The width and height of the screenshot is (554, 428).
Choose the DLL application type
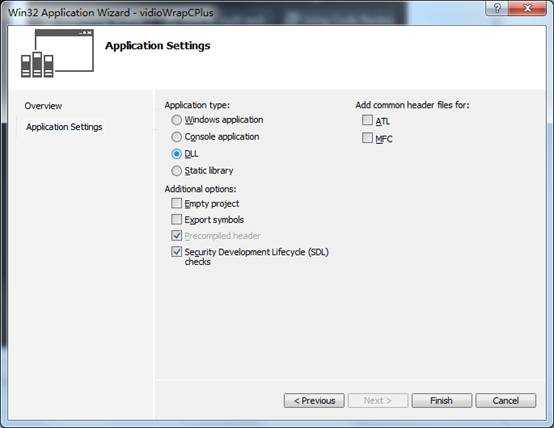176,154
